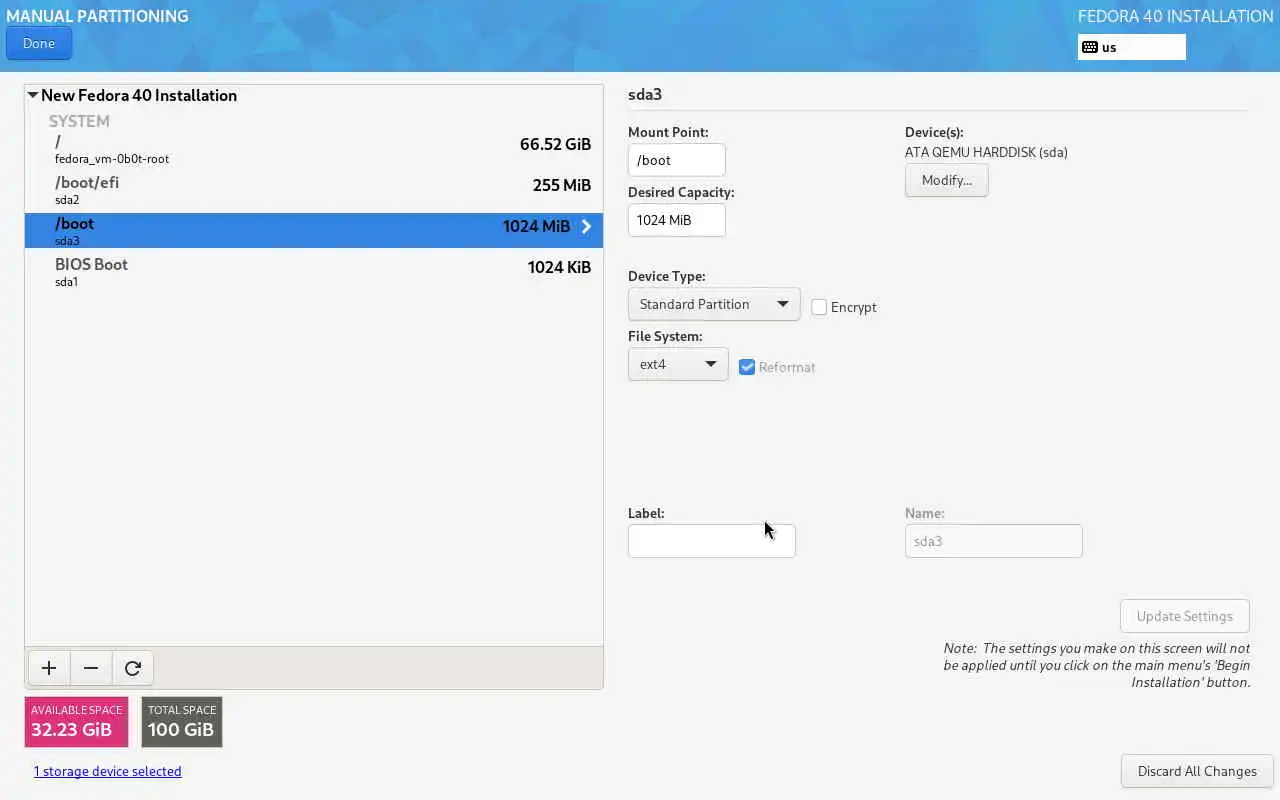Click the Name field showing sda3
Viewport: 1280px width, 800px height.
tap(994, 541)
